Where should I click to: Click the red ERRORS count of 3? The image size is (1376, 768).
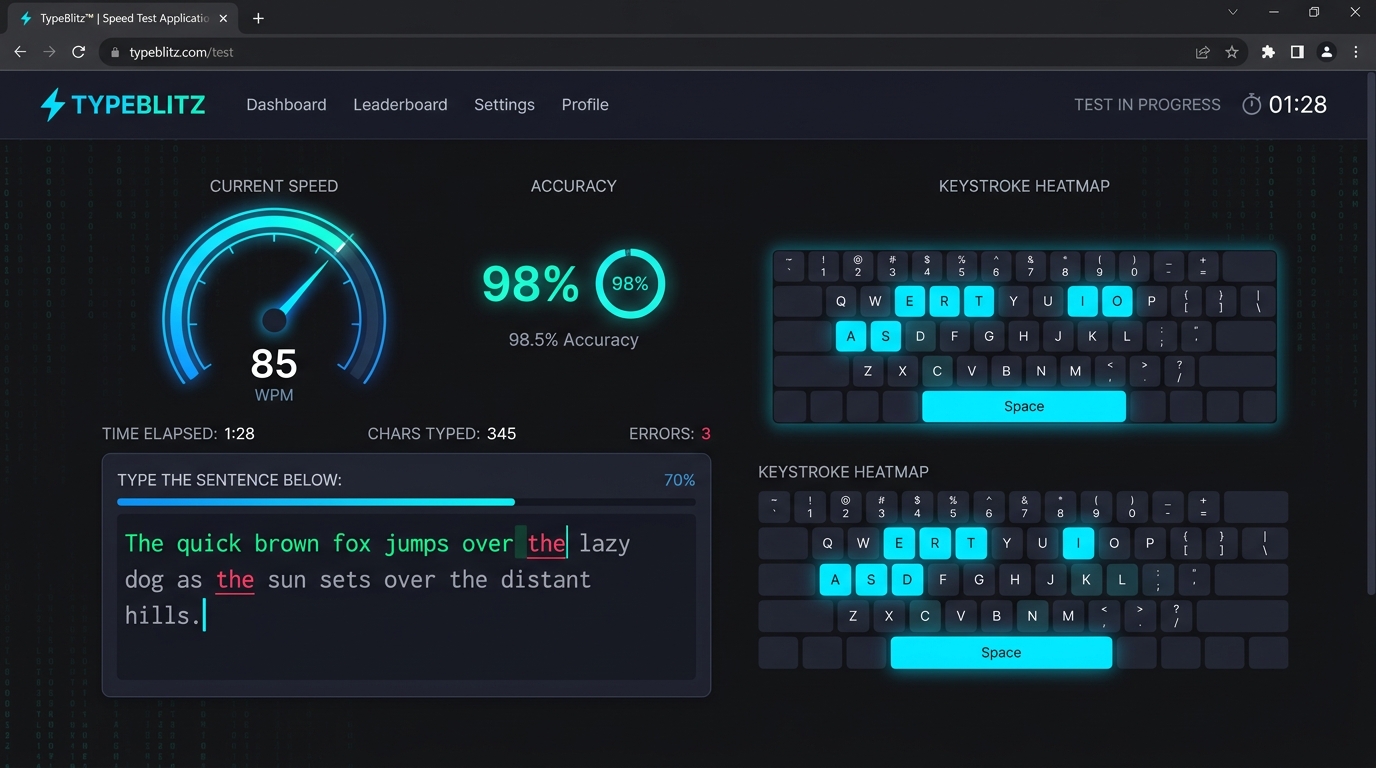coord(706,434)
